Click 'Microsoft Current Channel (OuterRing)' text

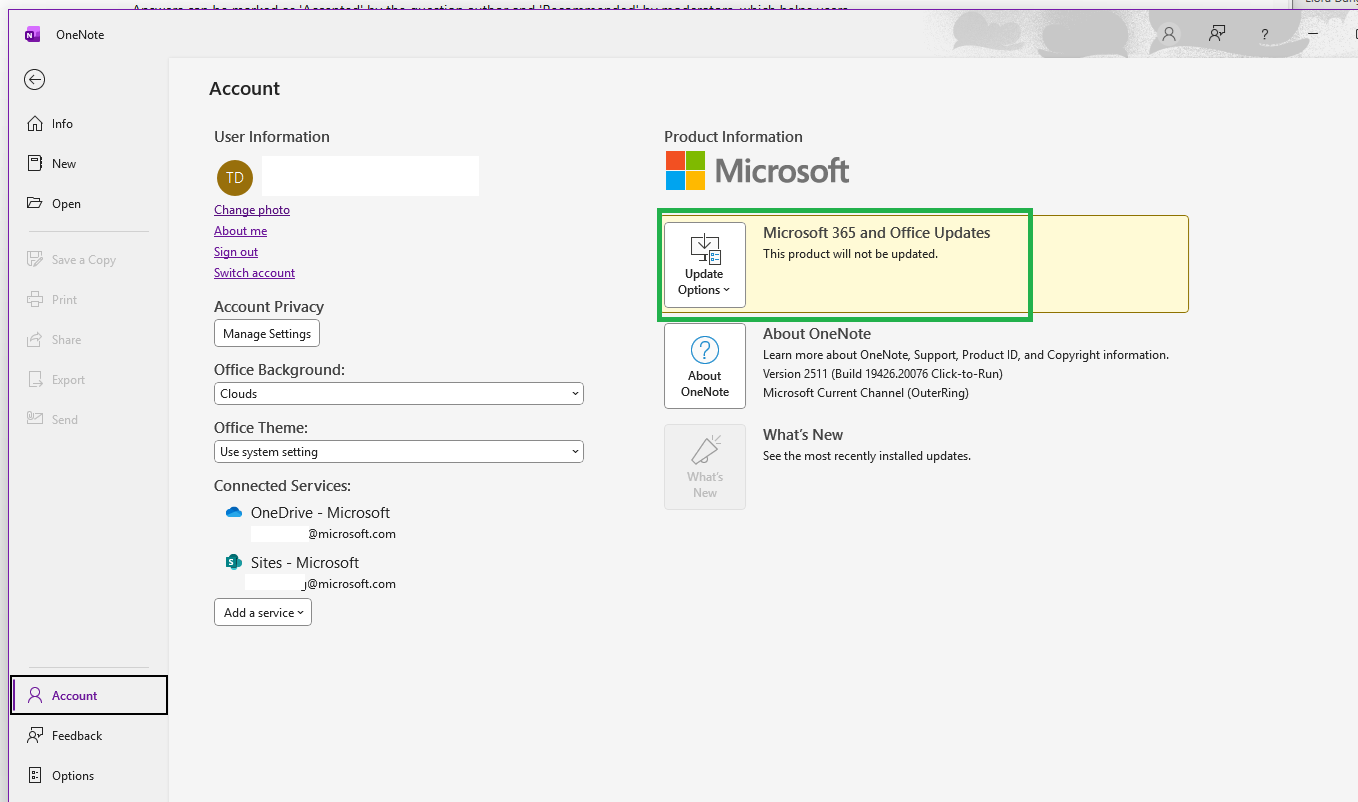(866, 393)
